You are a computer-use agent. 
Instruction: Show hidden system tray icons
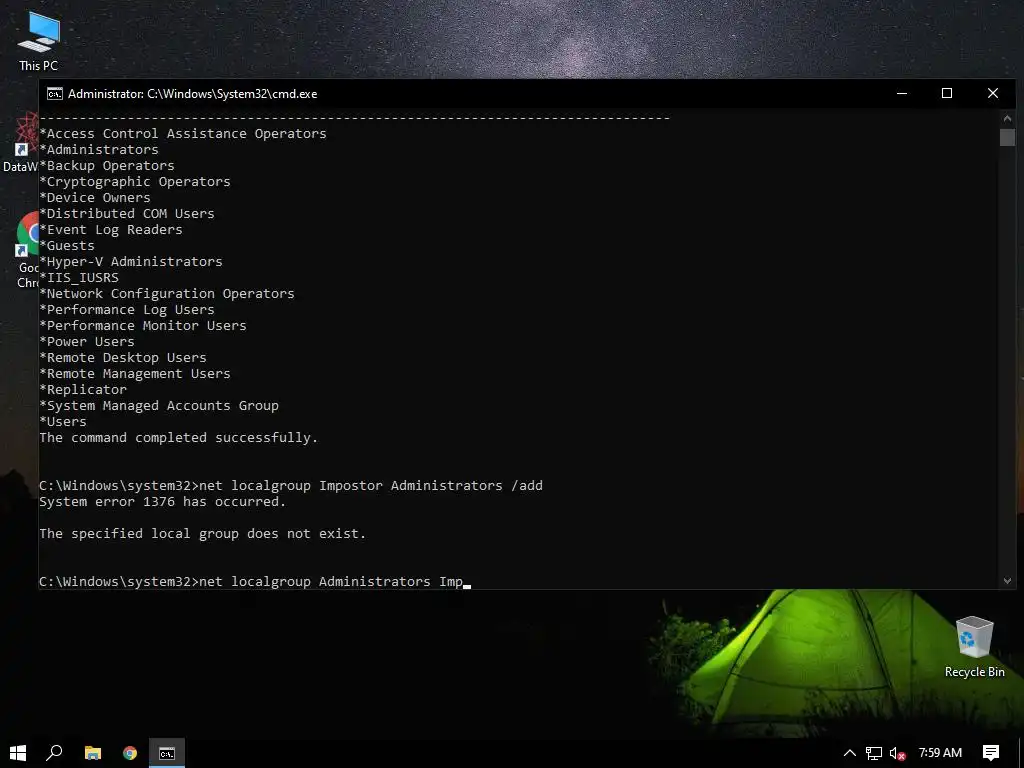[x=850, y=753]
